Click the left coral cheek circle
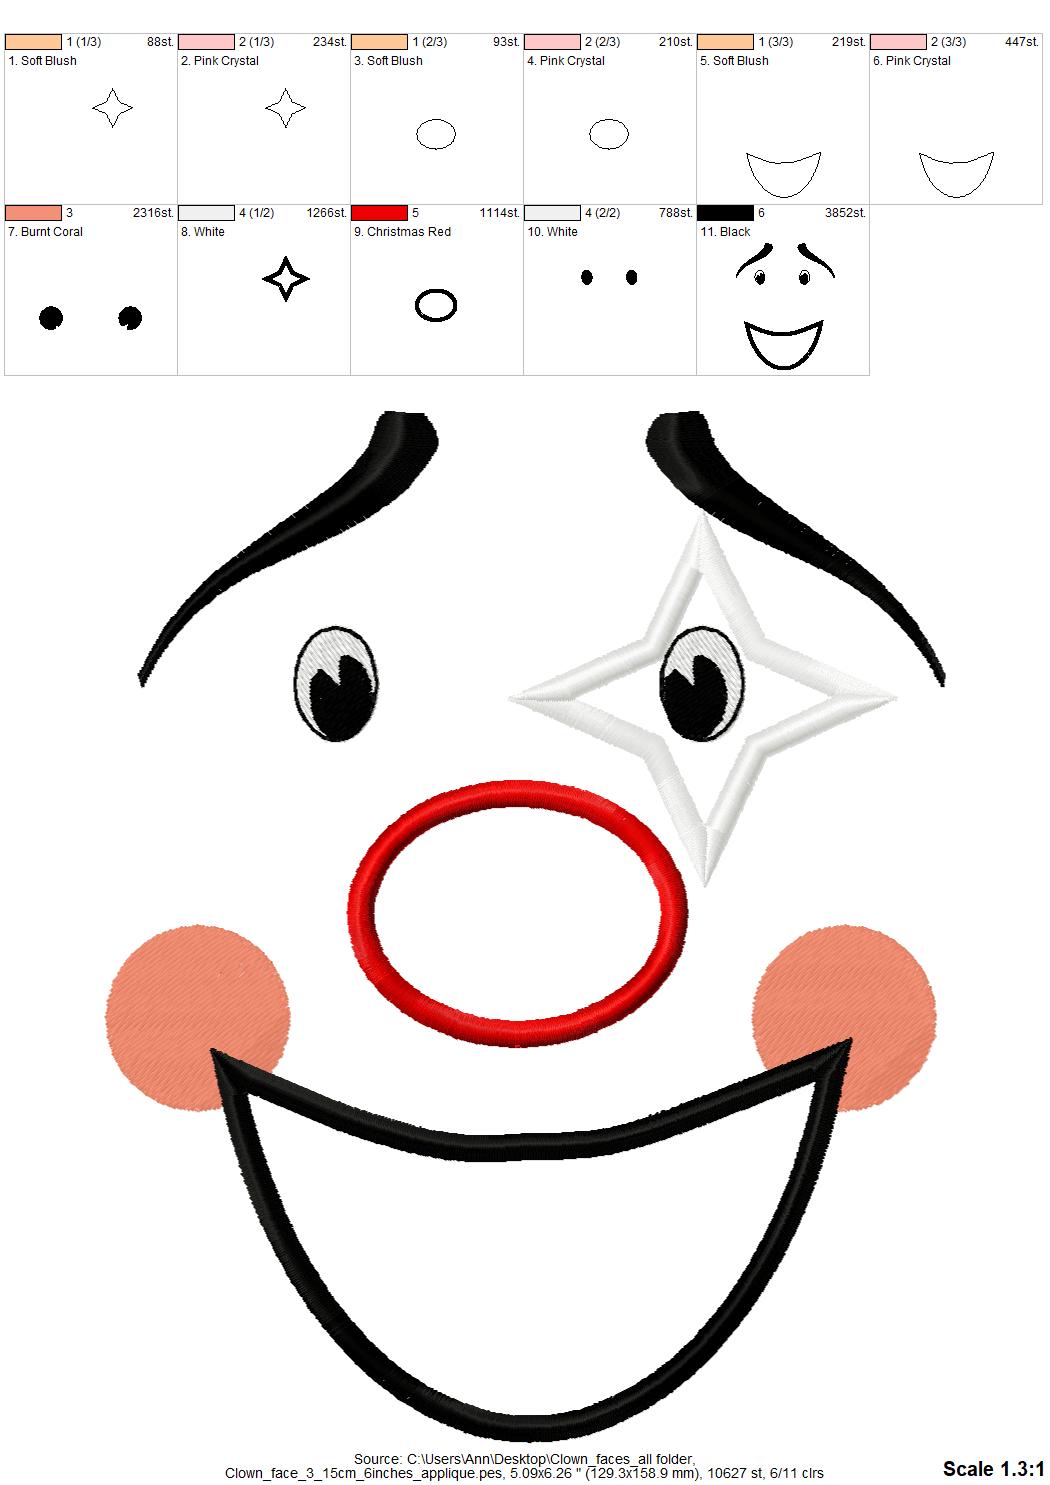 point(197,1018)
